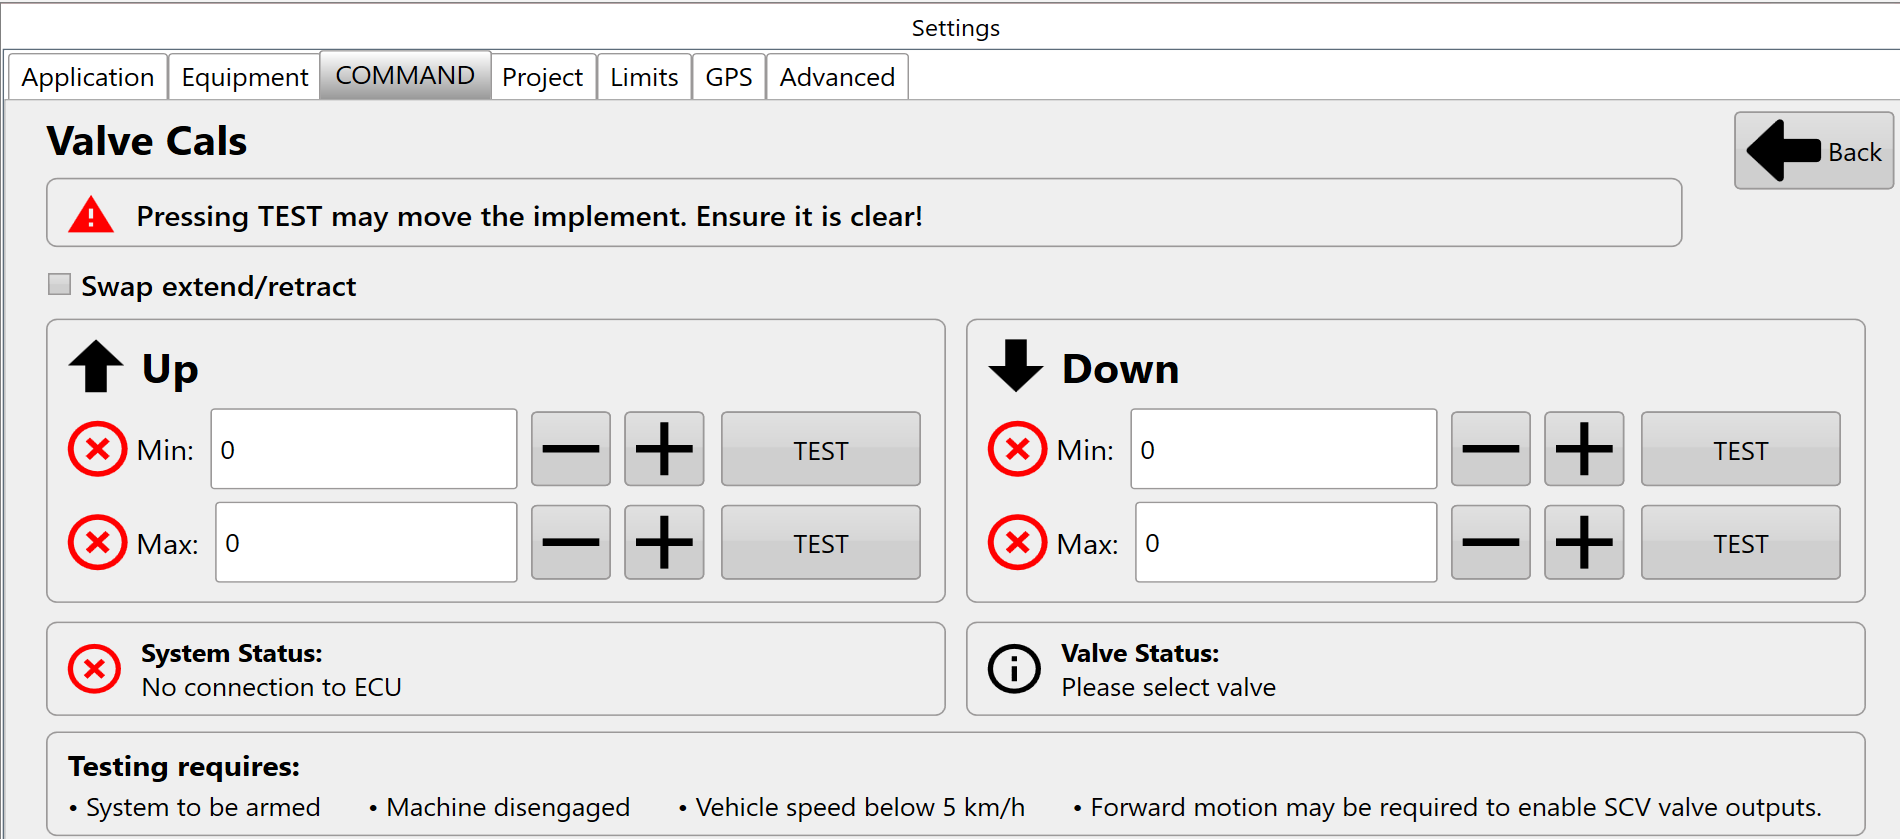Decrease Down Min value with minus button

click(1491, 449)
